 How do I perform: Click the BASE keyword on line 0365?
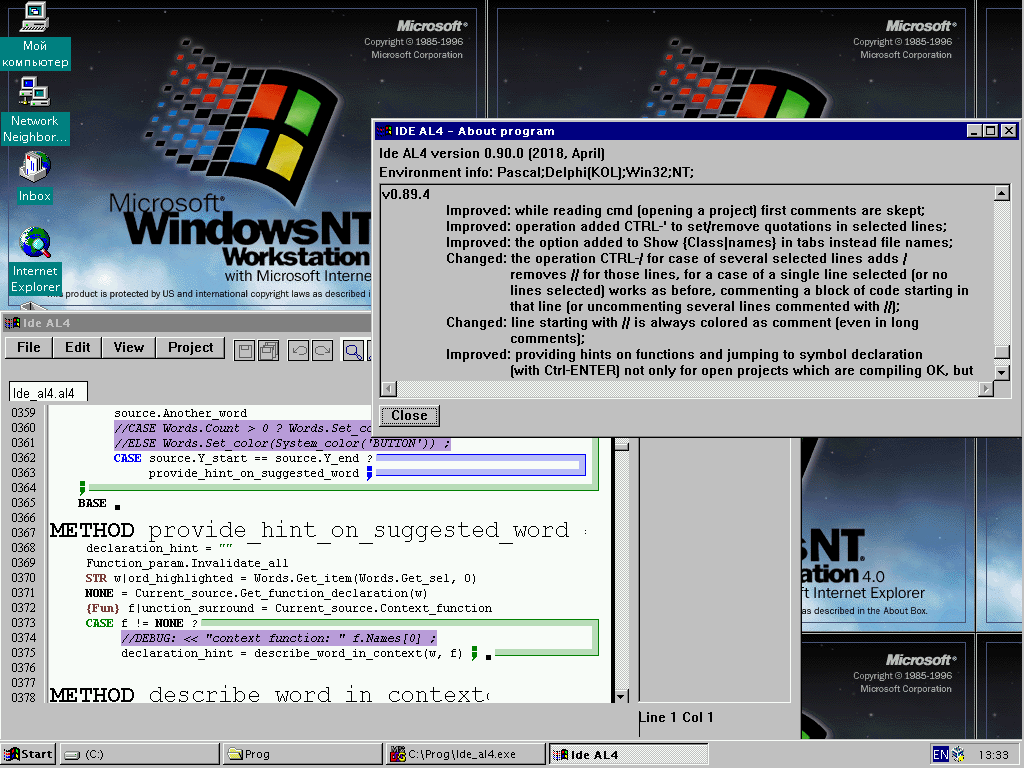92,503
